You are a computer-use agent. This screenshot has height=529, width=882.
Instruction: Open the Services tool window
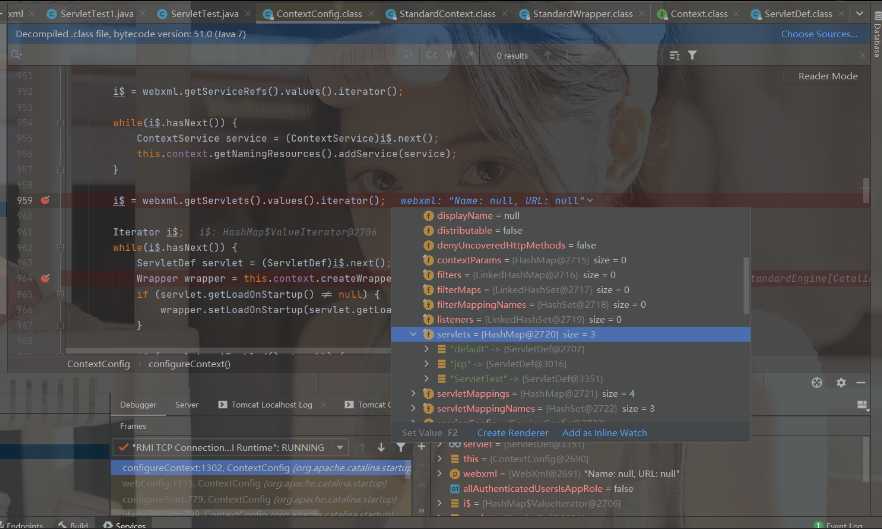click(124, 524)
